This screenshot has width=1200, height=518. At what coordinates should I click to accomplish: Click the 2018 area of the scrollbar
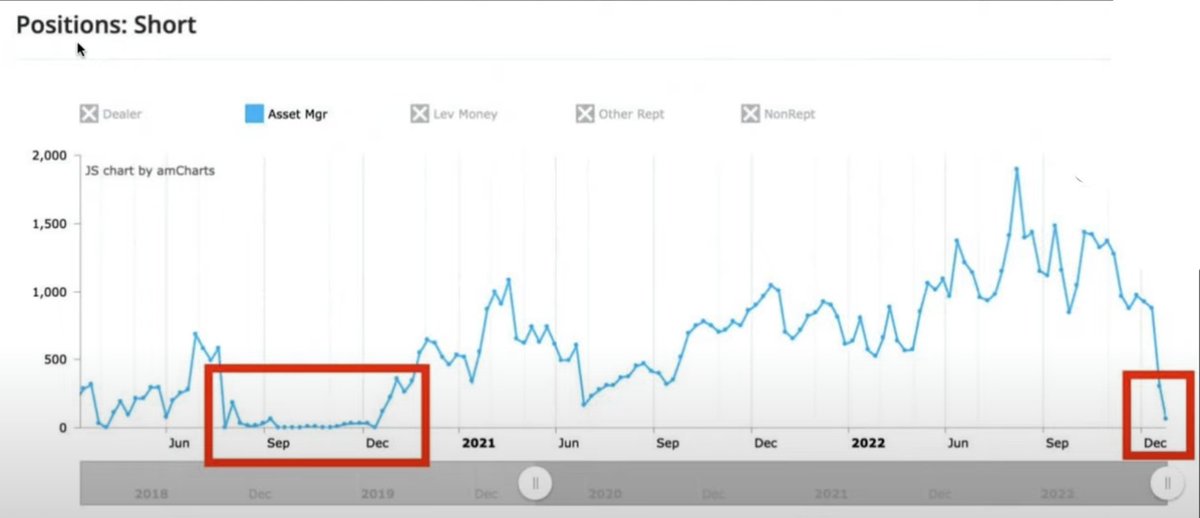point(151,494)
